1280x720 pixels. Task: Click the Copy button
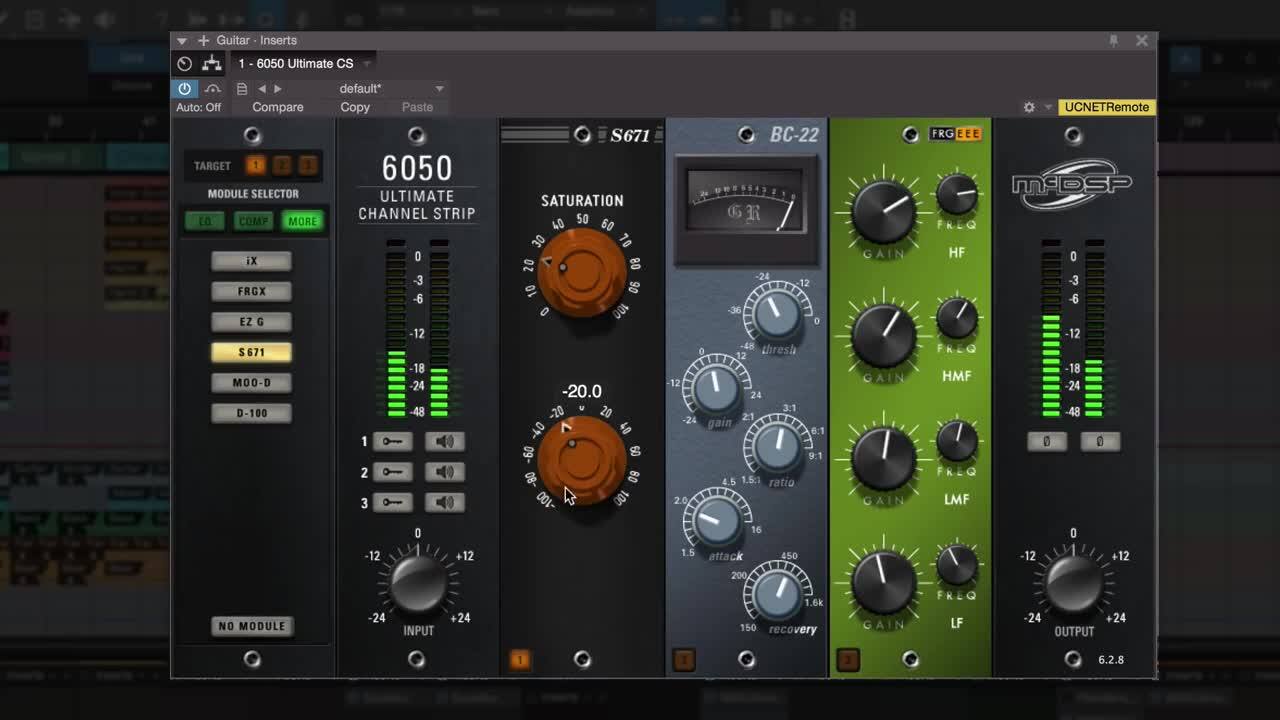click(355, 107)
